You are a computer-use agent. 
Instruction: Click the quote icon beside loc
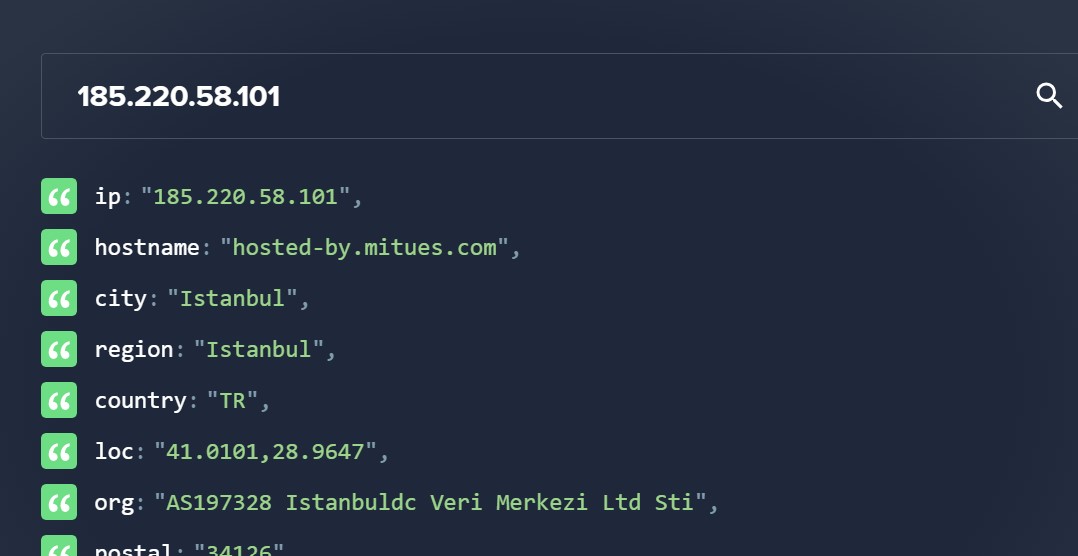(x=59, y=452)
